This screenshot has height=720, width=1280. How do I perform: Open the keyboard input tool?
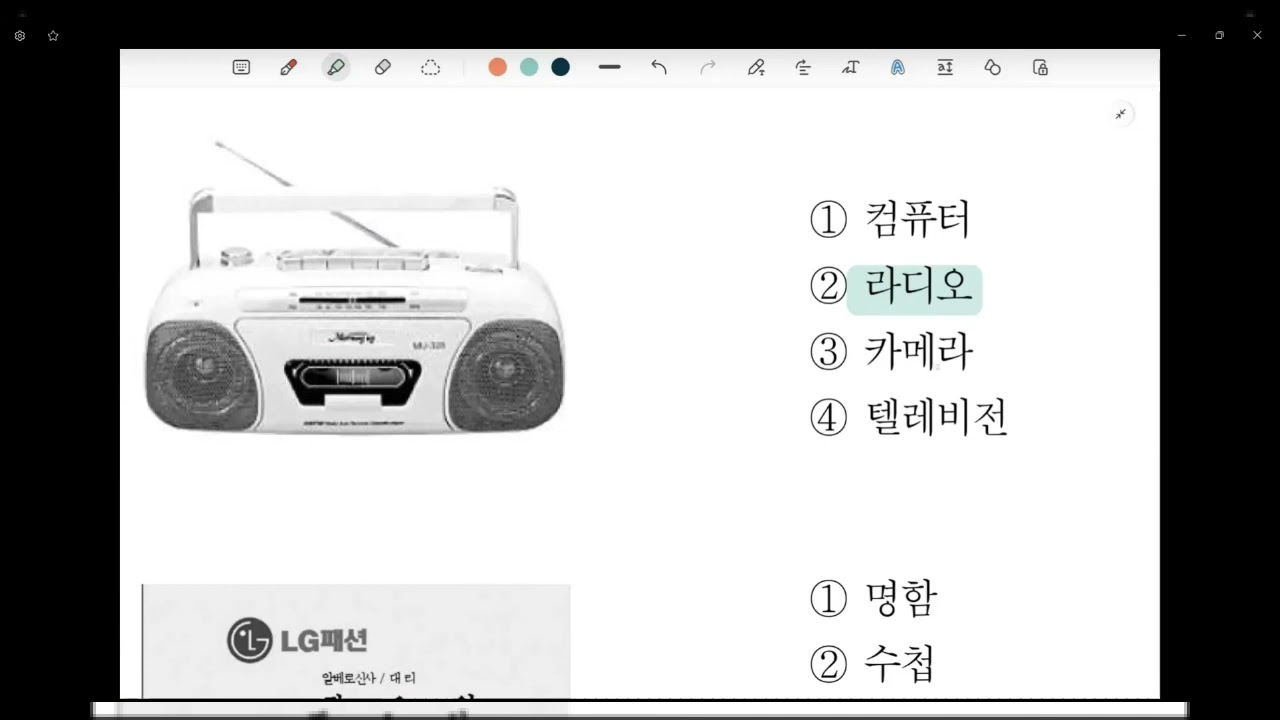pos(241,67)
